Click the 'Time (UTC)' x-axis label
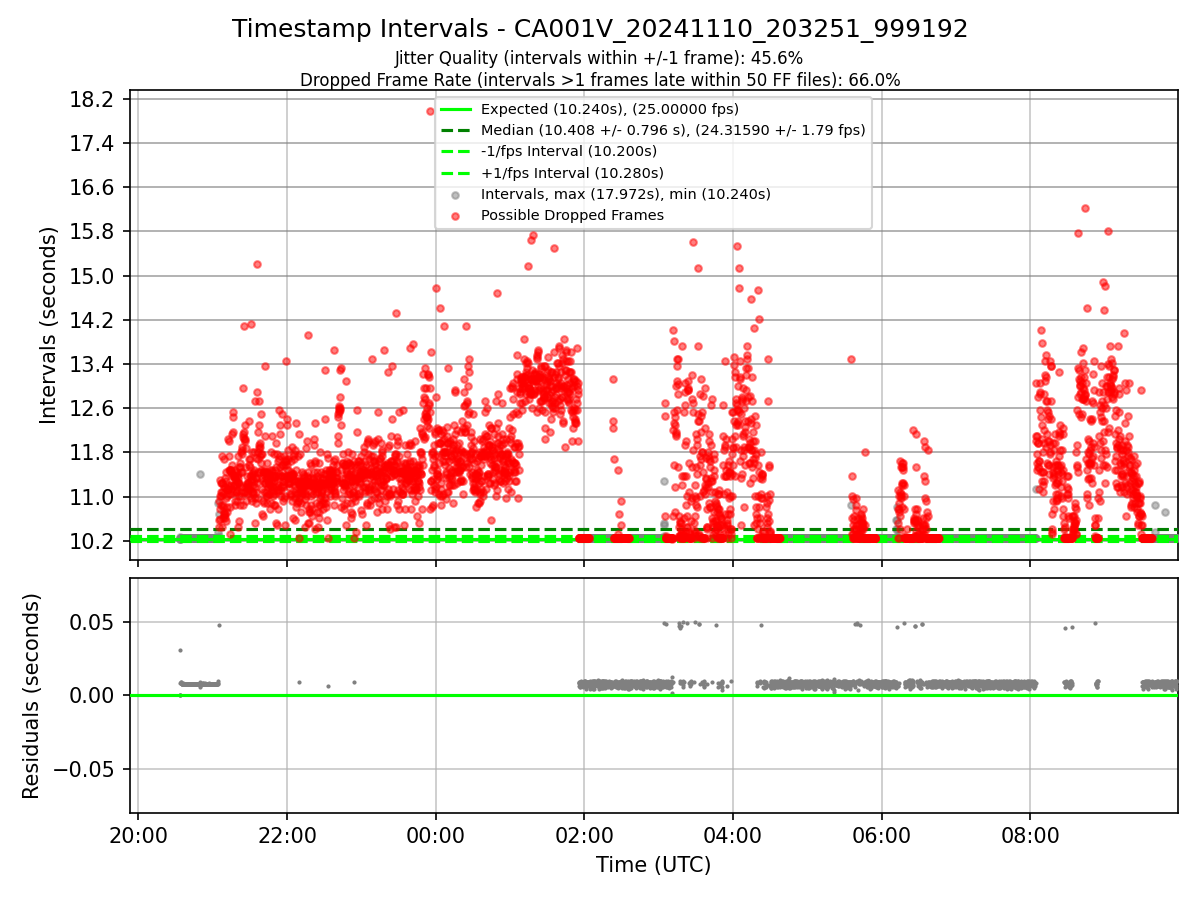The height and width of the screenshot is (900, 1200). pyautogui.click(x=653, y=865)
